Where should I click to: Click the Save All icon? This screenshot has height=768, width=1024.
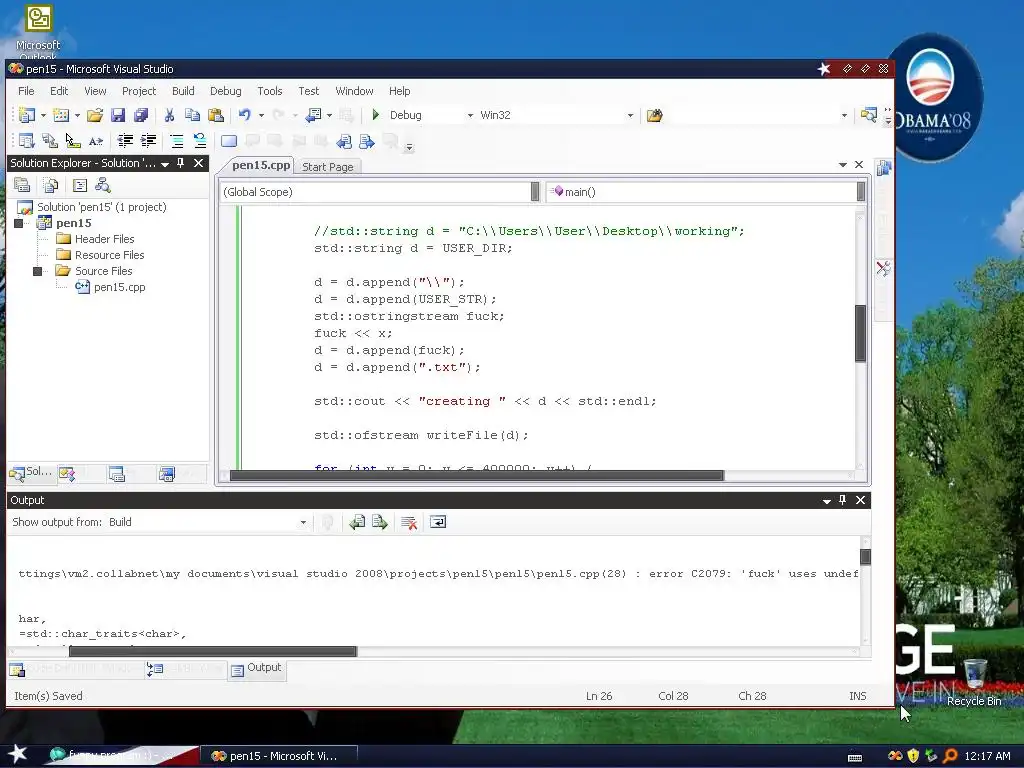(141, 115)
